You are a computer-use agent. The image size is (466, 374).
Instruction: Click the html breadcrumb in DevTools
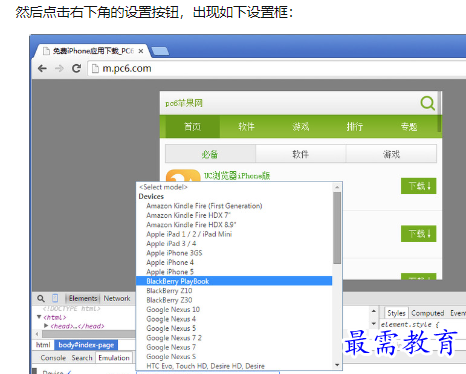pos(43,345)
